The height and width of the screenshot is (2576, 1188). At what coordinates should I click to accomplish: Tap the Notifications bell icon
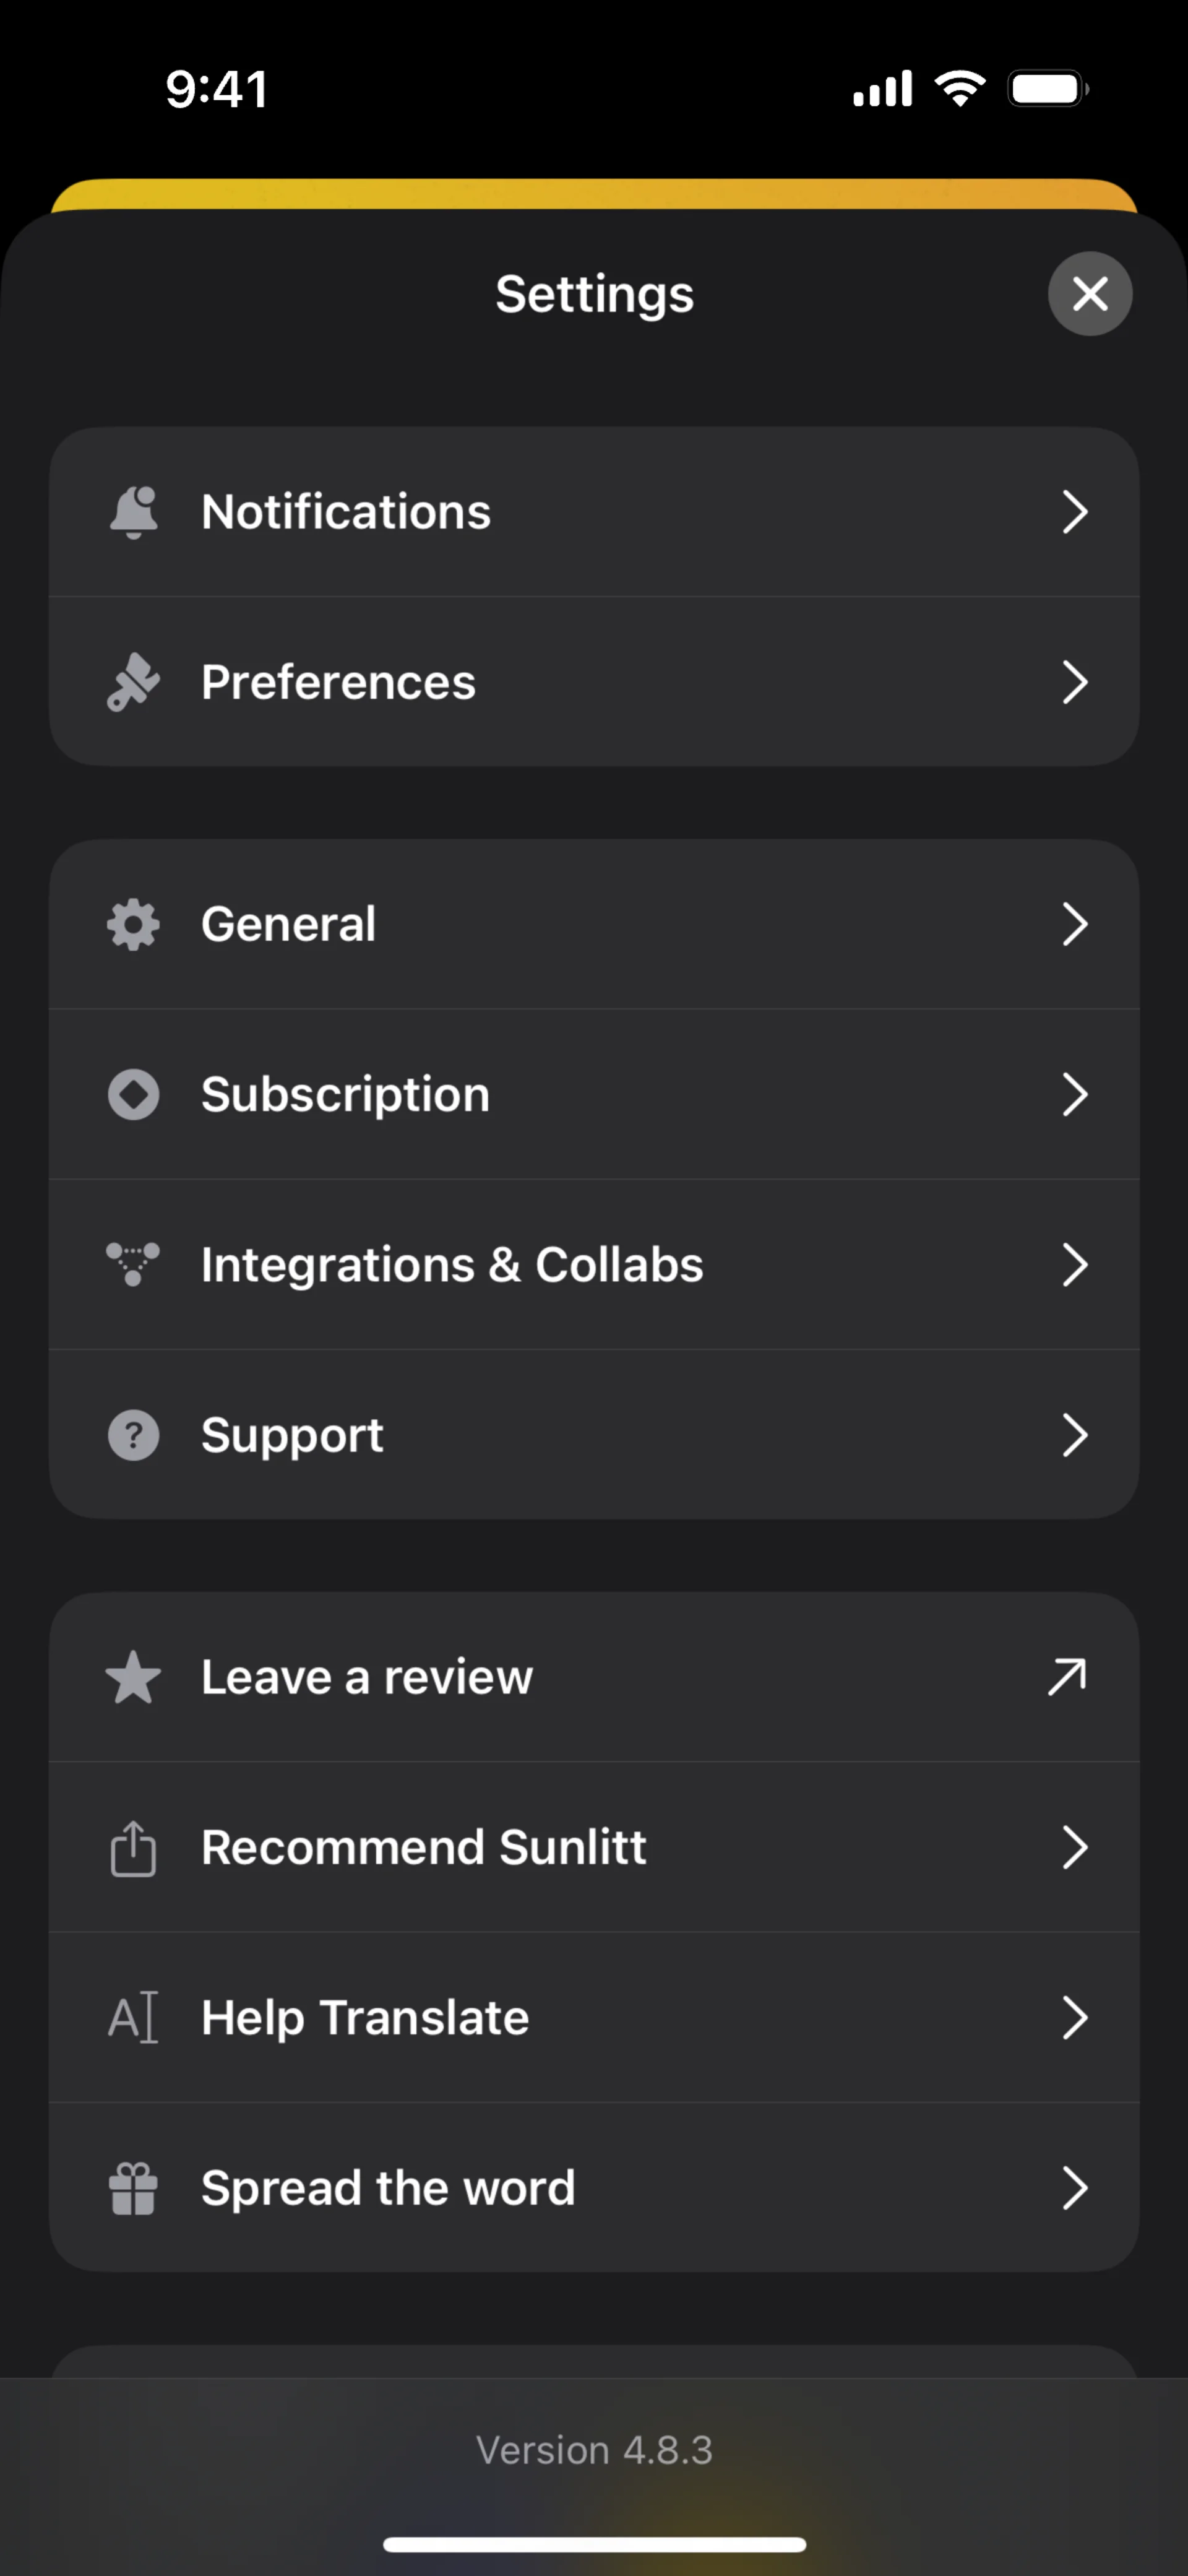[x=133, y=512]
